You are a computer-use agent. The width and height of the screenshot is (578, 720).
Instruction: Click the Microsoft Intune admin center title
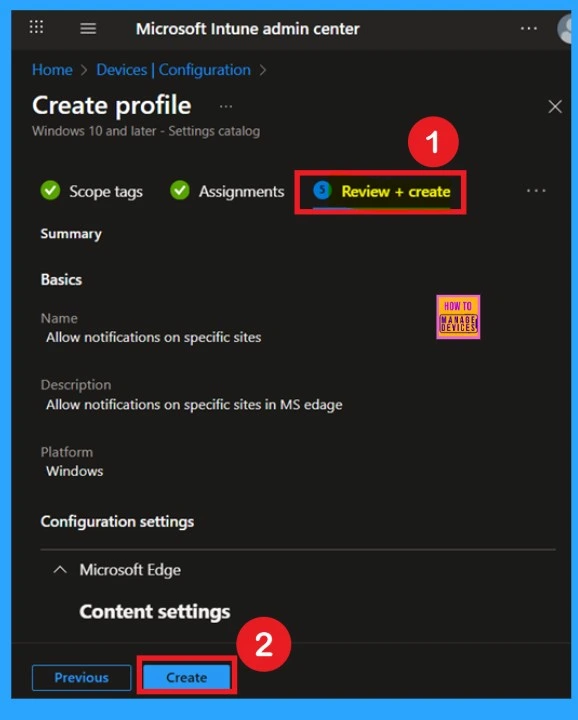pos(247,29)
